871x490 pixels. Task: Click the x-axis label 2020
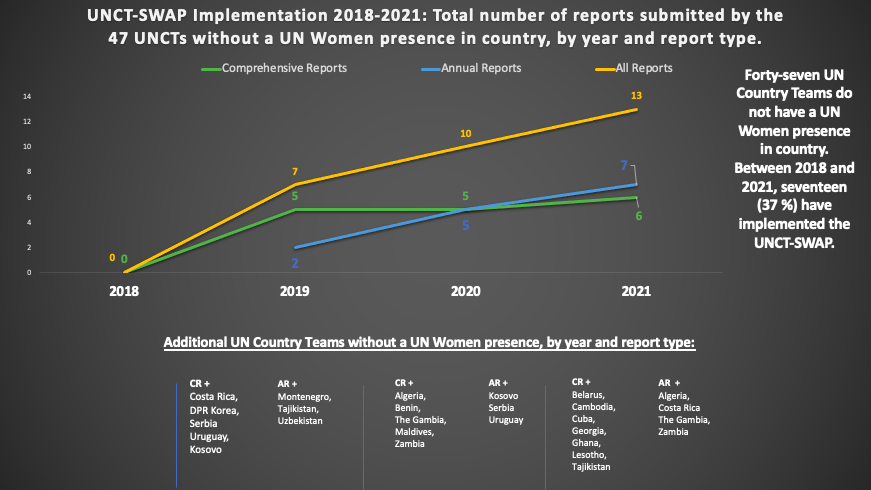point(465,291)
